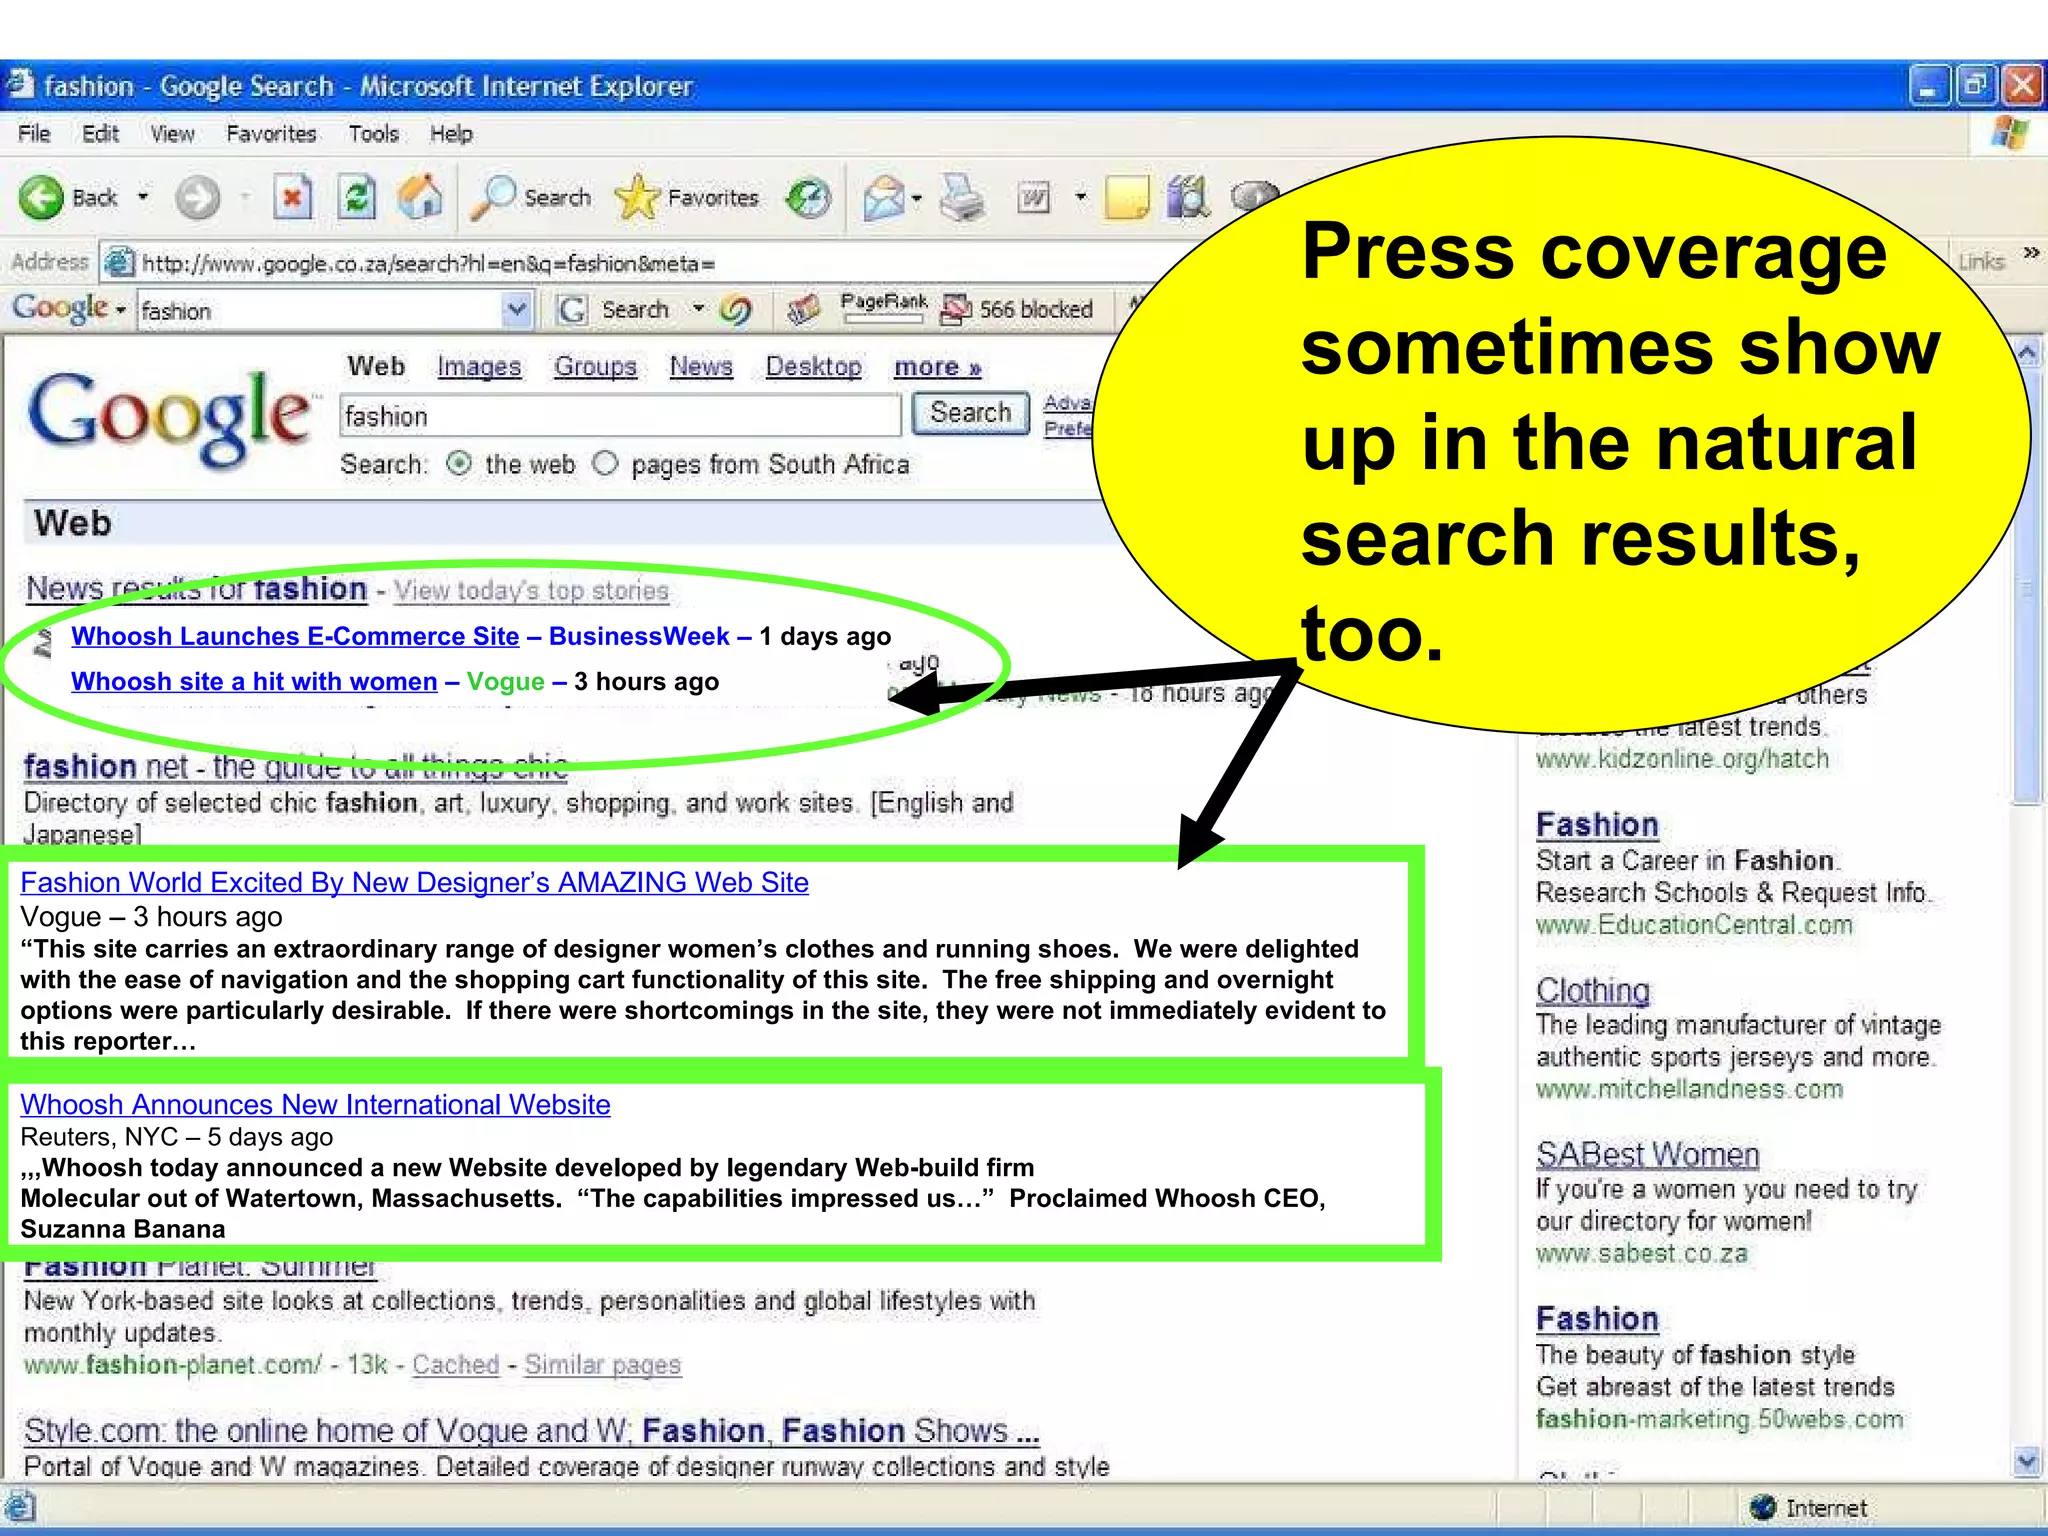
Task: Open Google toolbar logo menu dropdown
Action: click(x=121, y=311)
